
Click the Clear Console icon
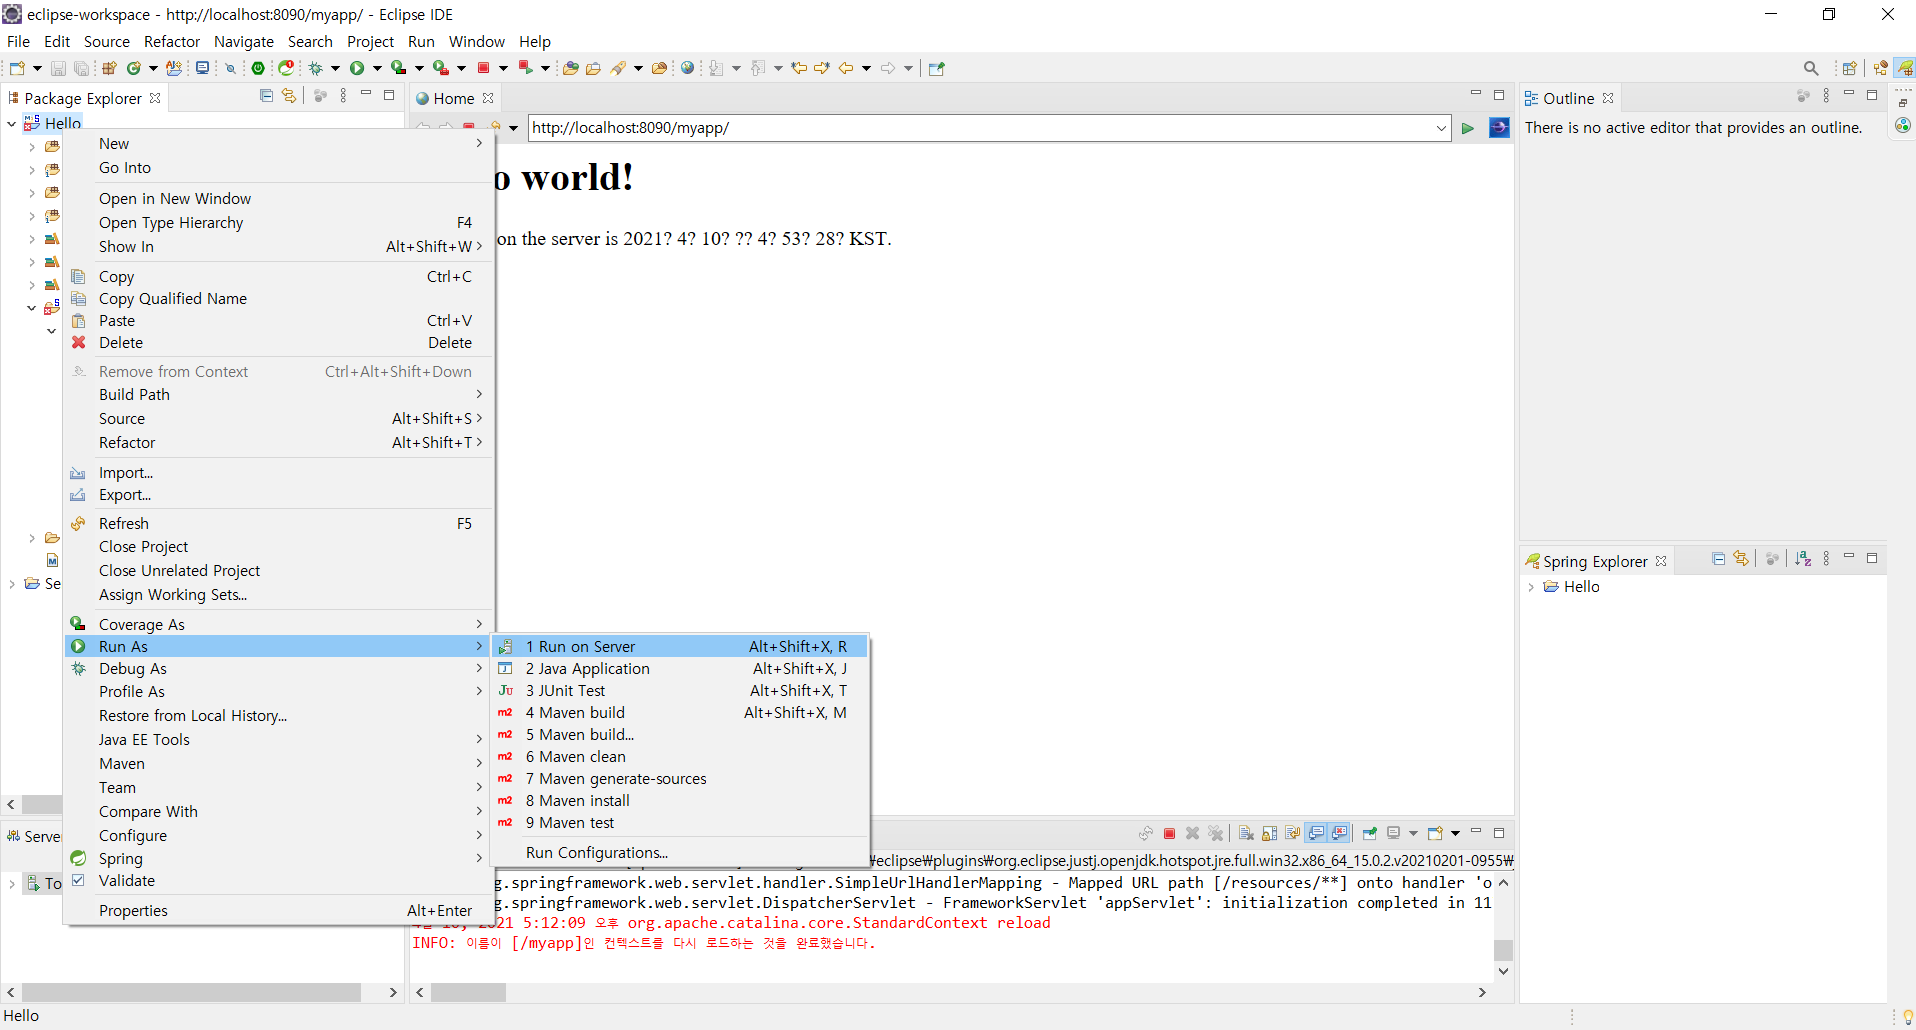(1246, 833)
